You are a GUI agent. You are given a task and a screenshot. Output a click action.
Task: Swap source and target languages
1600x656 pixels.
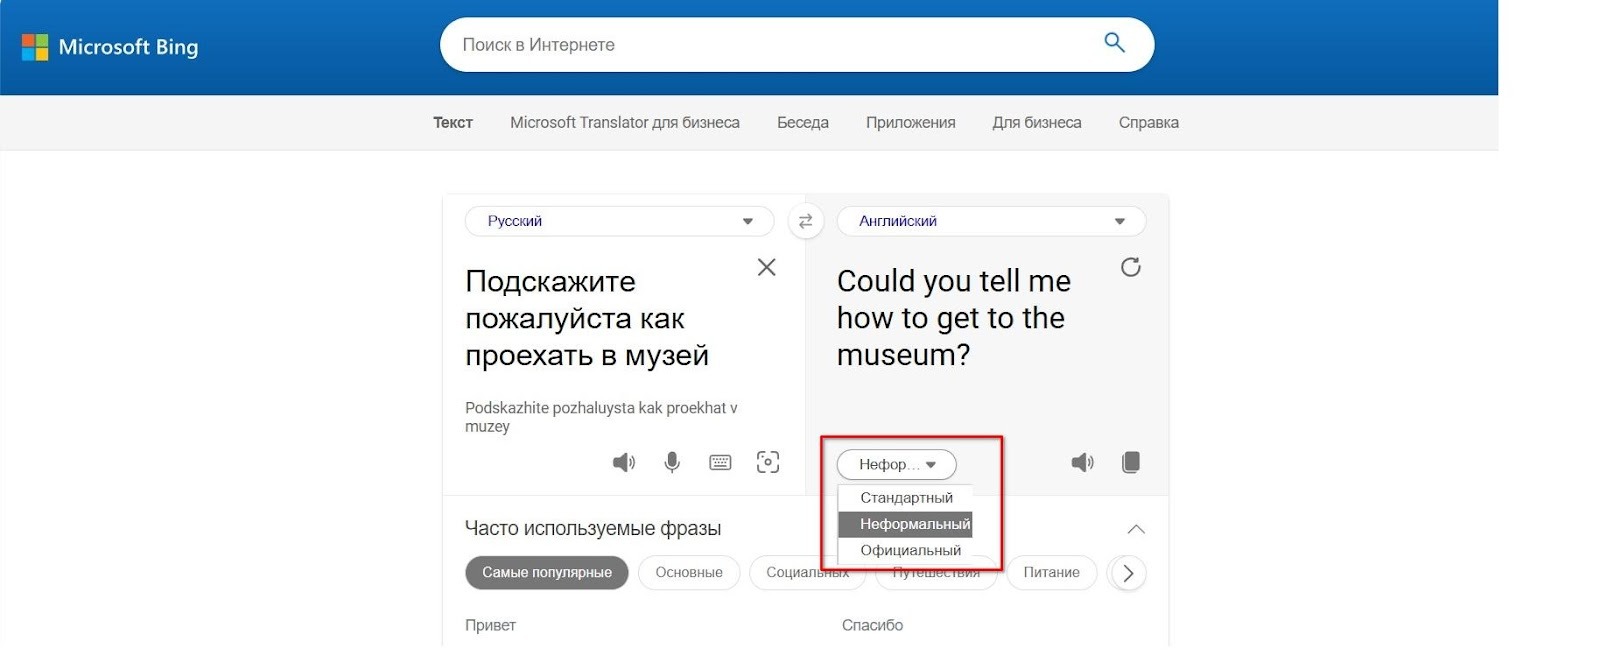coord(805,221)
